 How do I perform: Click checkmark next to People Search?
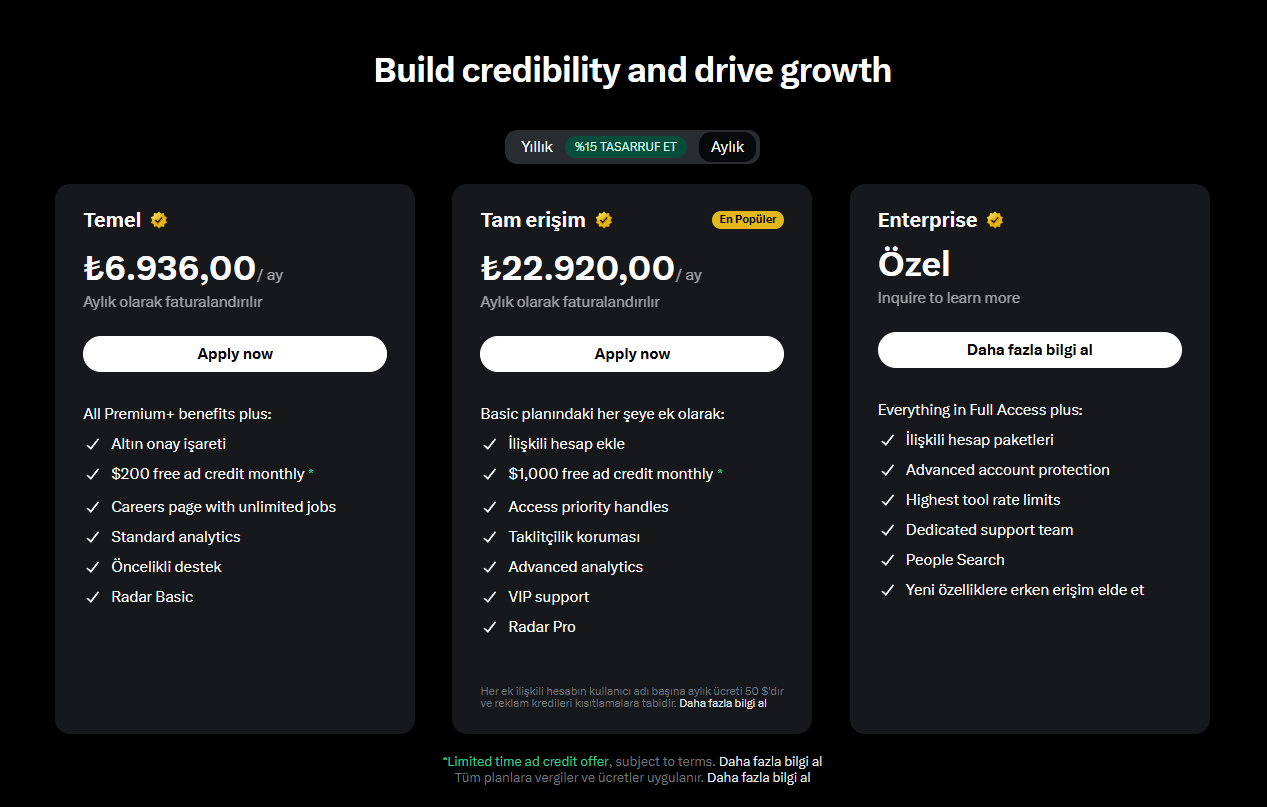point(887,560)
